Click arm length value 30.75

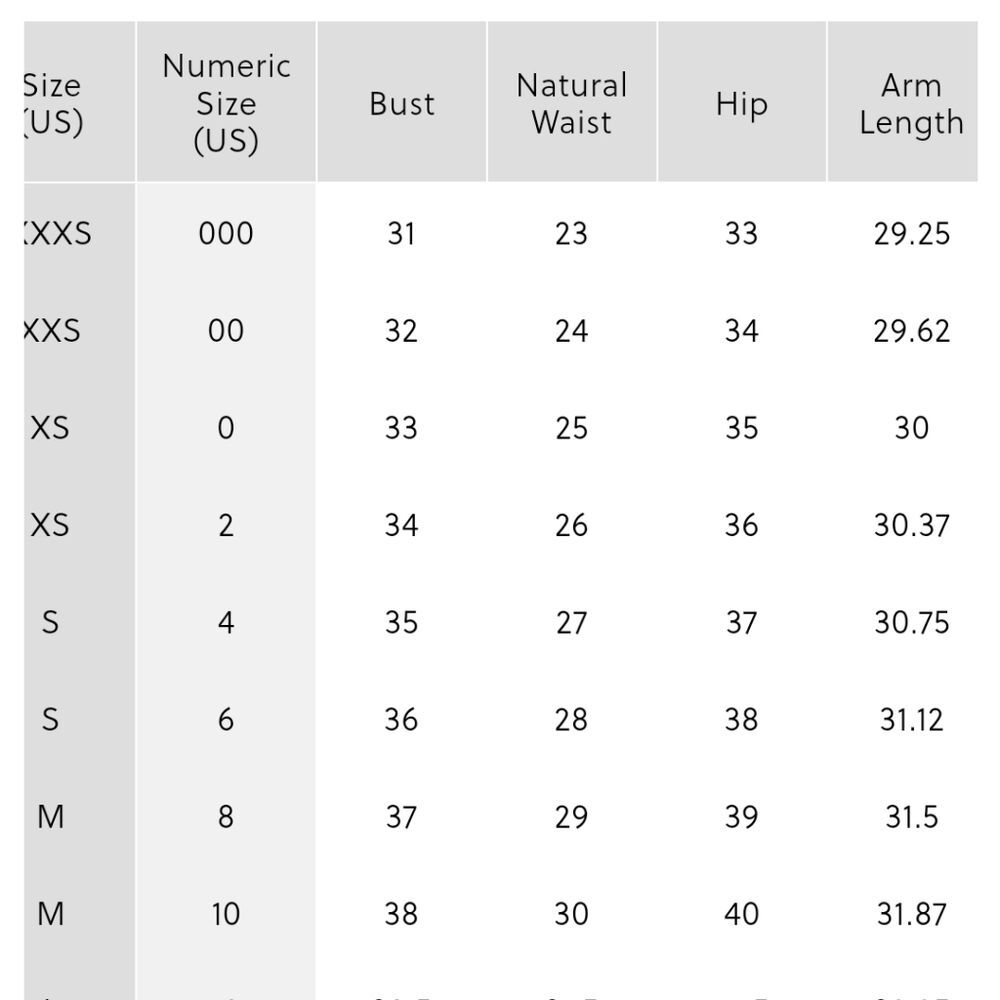click(x=911, y=622)
